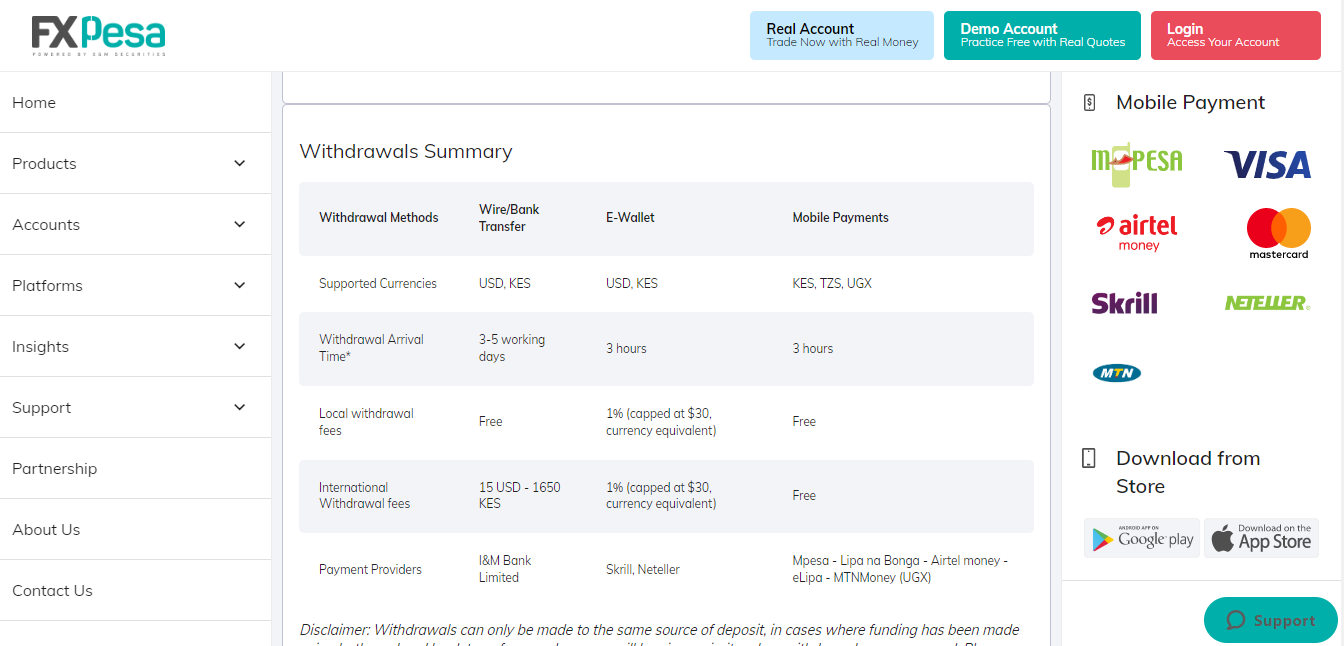Open the Products sidebar item

(135, 163)
